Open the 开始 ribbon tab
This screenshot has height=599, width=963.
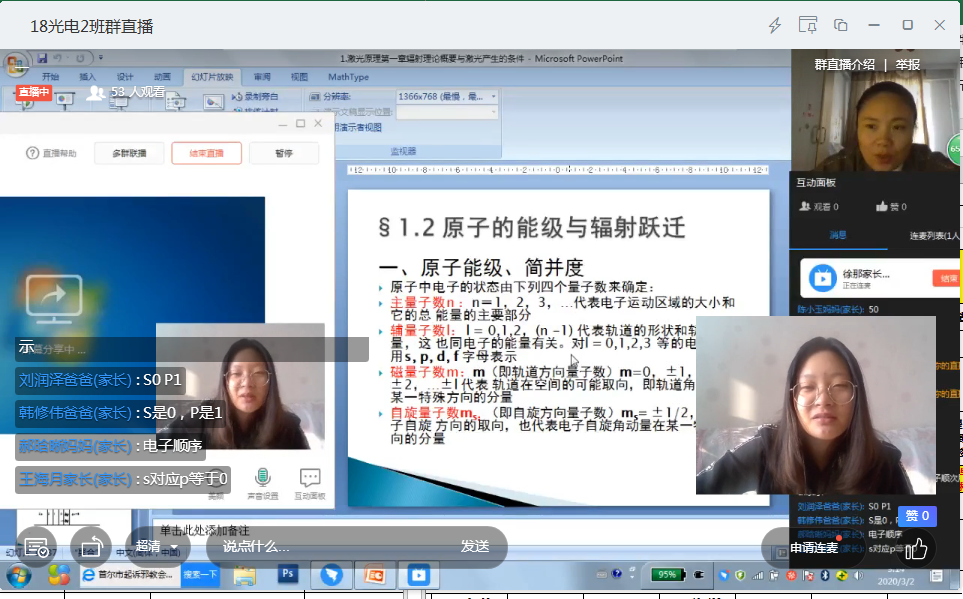coord(50,77)
